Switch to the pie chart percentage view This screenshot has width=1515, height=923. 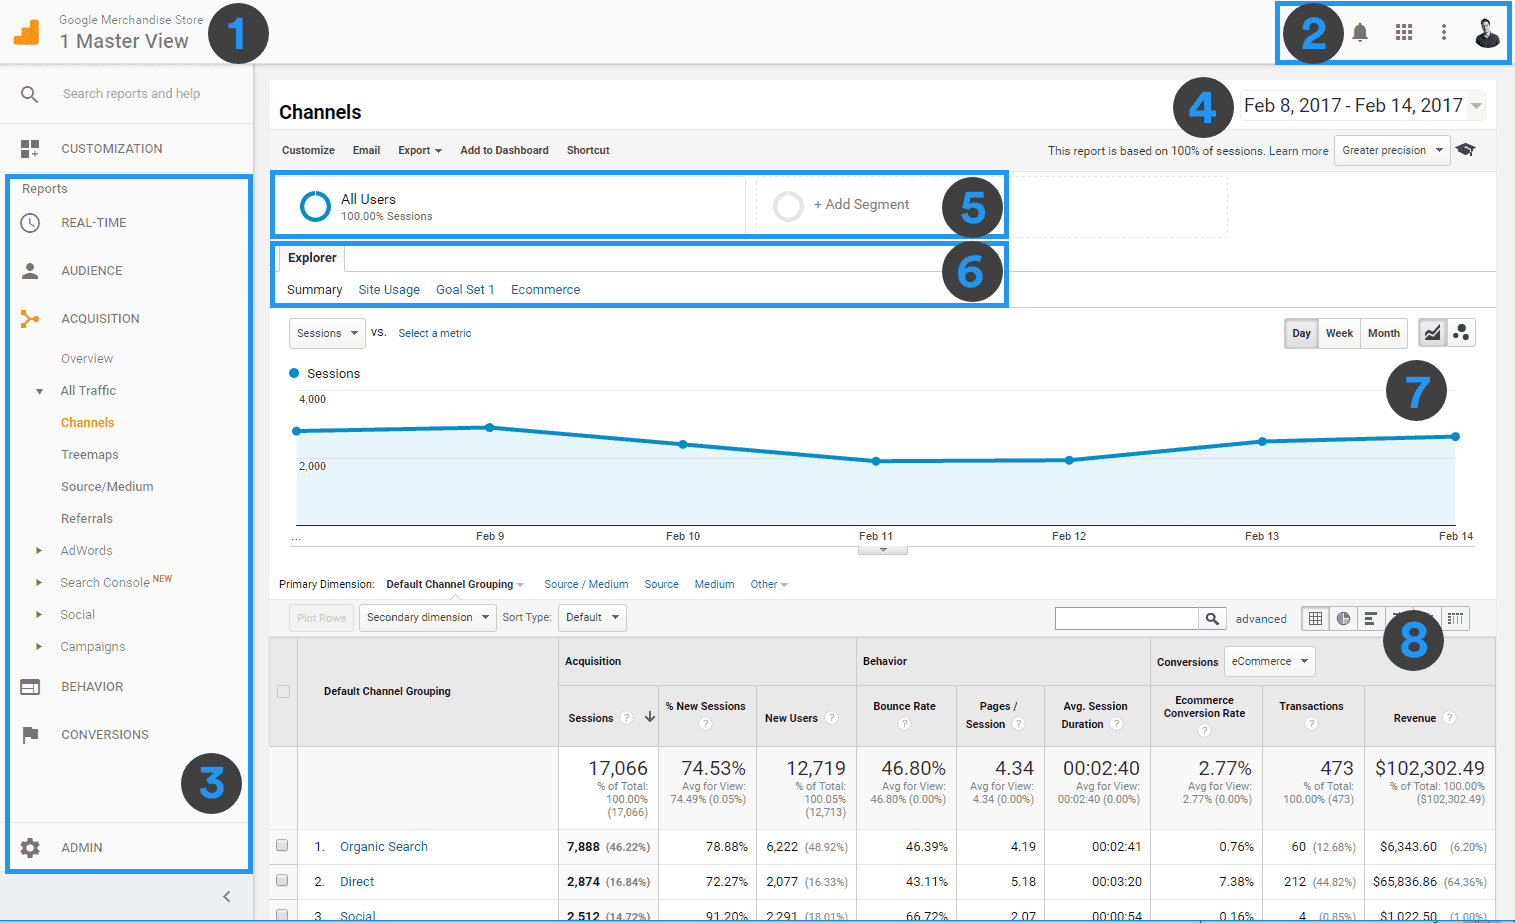(x=1343, y=618)
